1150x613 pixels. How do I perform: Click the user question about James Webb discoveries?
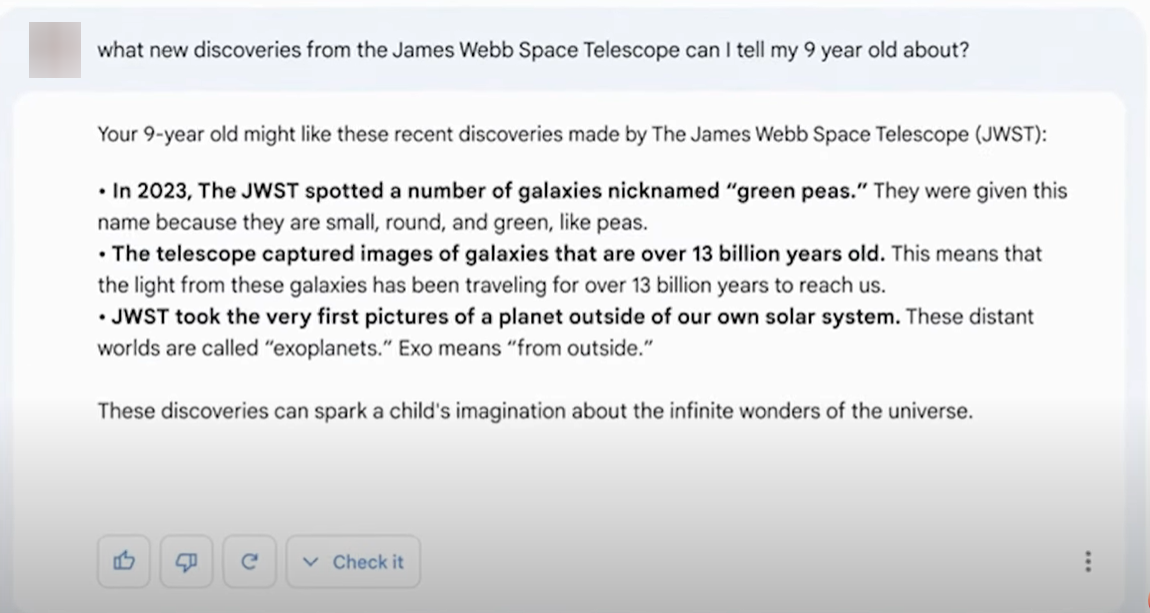[533, 50]
